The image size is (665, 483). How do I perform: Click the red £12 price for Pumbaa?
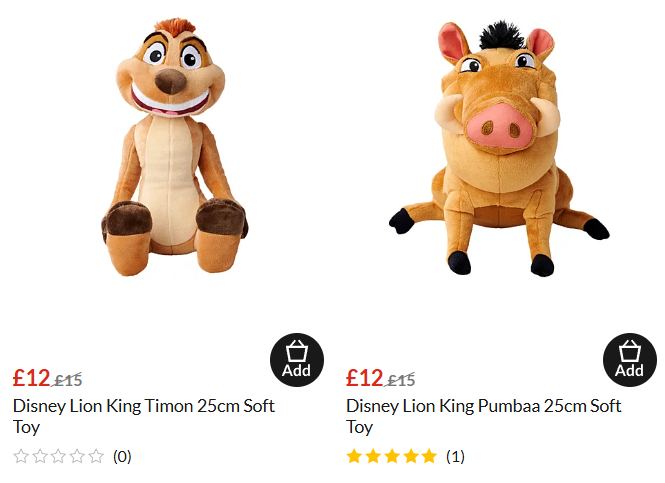tap(364, 378)
